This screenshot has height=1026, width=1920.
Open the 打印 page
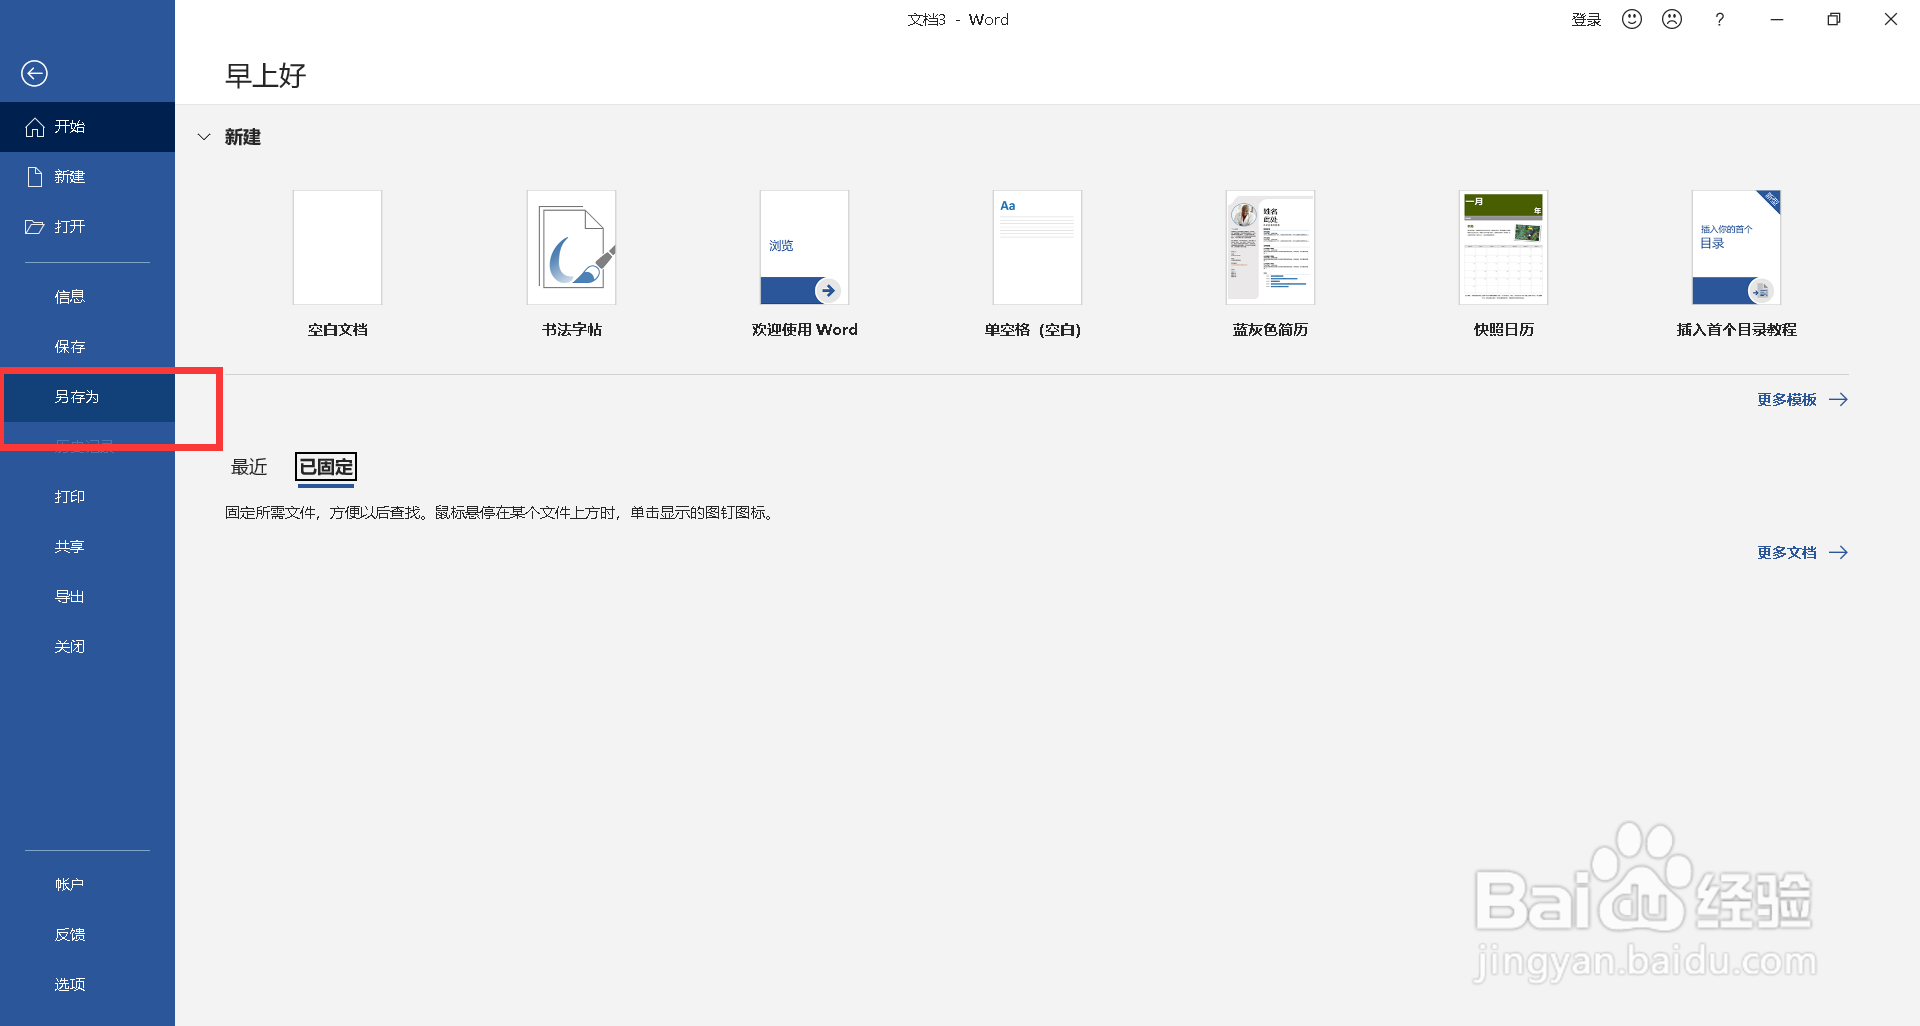click(87, 497)
